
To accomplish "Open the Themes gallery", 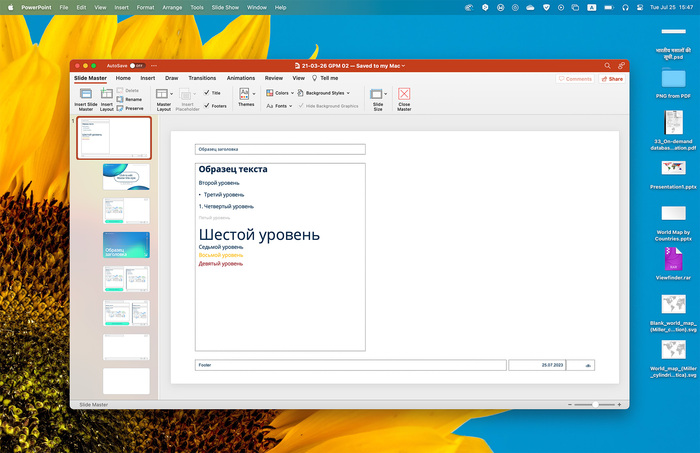I will coord(246,96).
